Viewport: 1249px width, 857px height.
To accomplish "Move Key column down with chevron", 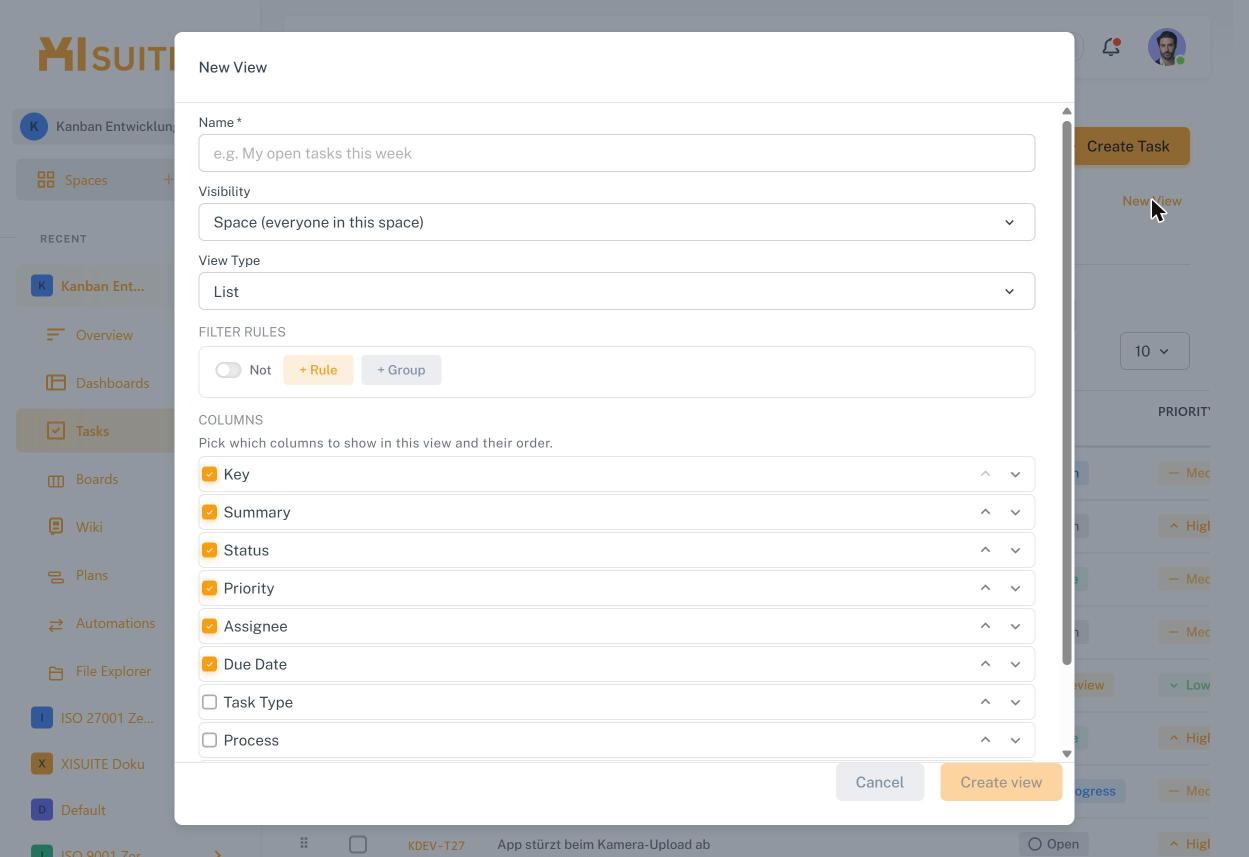I will click(1015, 474).
